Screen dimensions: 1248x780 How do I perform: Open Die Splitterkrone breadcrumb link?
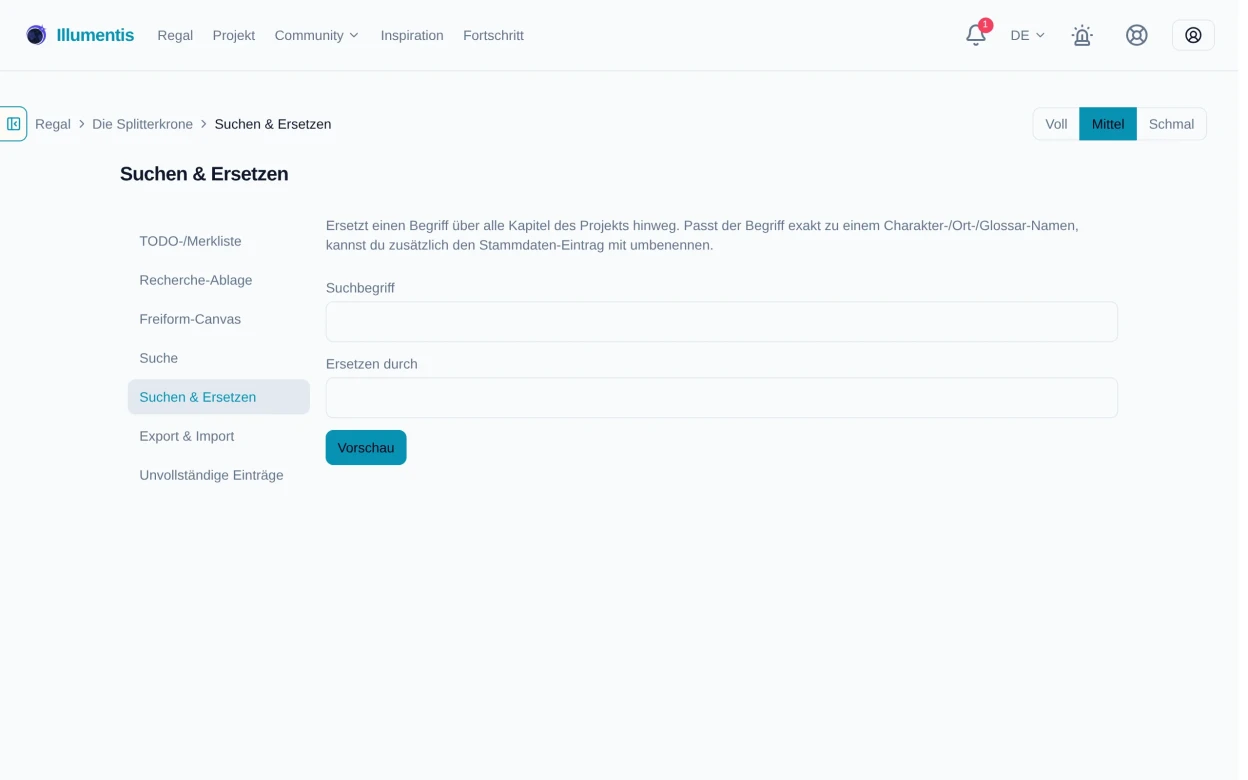click(x=142, y=124)
